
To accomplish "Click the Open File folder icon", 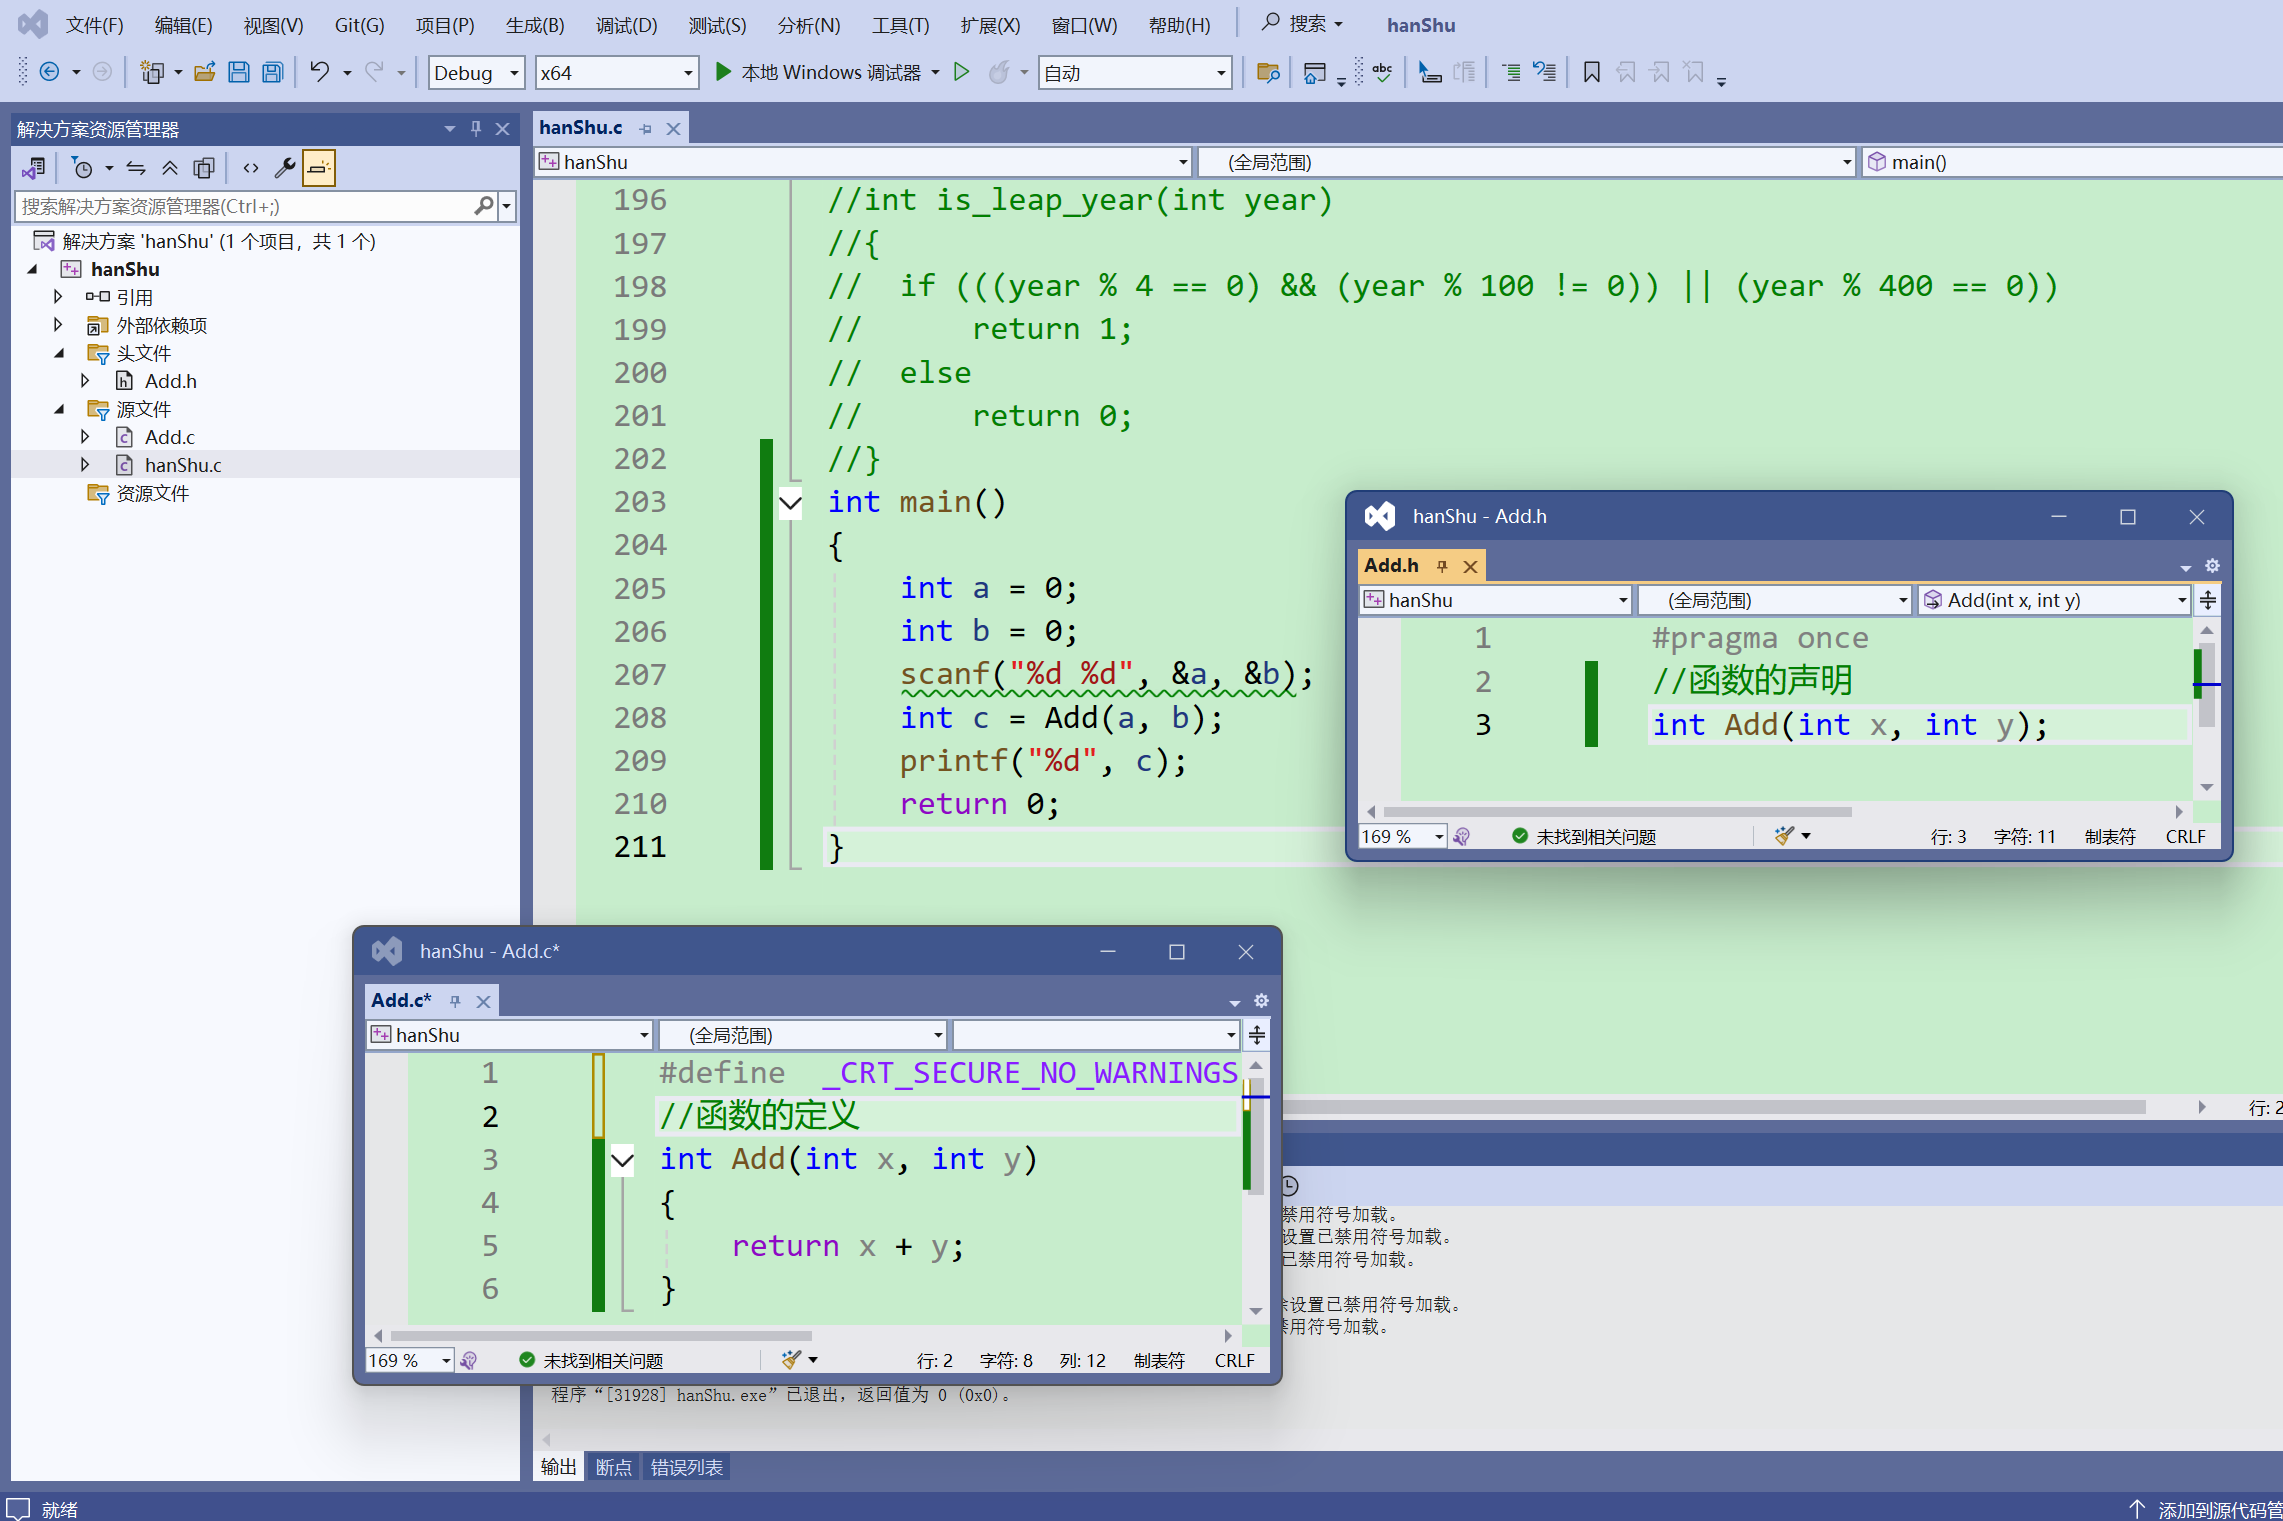I will (x=205, y=72).
